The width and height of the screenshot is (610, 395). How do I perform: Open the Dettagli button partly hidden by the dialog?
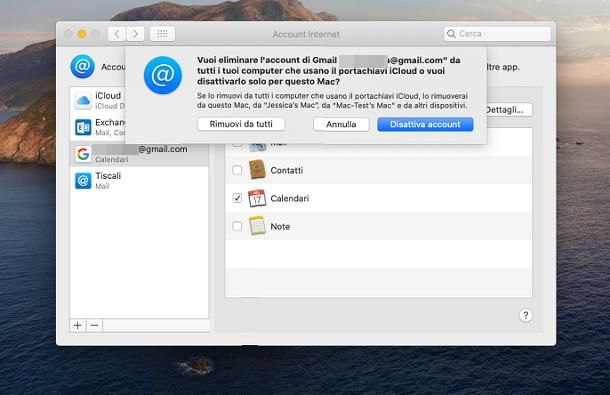[x=508, y=110]
